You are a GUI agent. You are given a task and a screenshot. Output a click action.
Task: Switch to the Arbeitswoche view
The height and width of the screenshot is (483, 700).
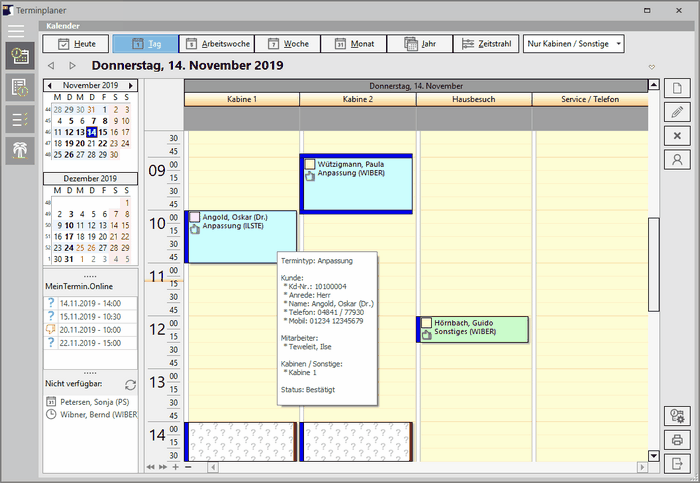(215, 44)
